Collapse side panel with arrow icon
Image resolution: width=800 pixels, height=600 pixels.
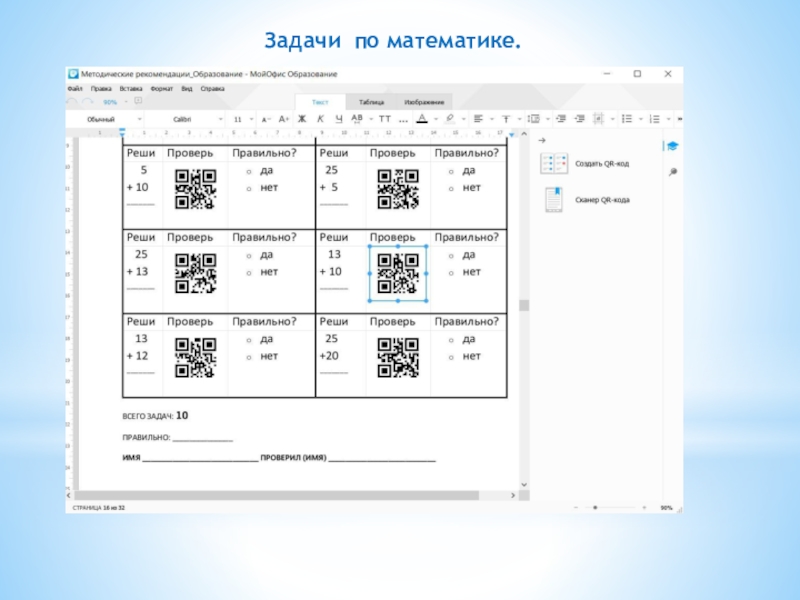coord(542,140)
